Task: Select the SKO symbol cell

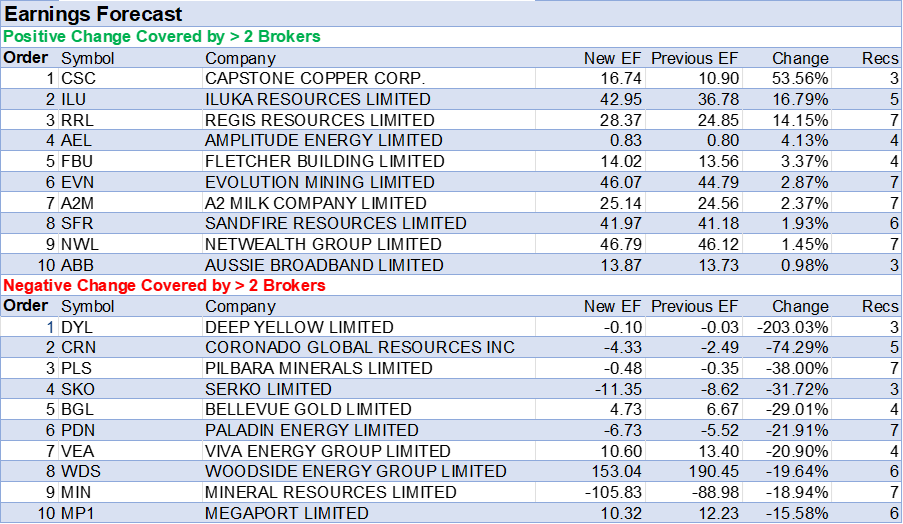Action: tap(78, 389)
